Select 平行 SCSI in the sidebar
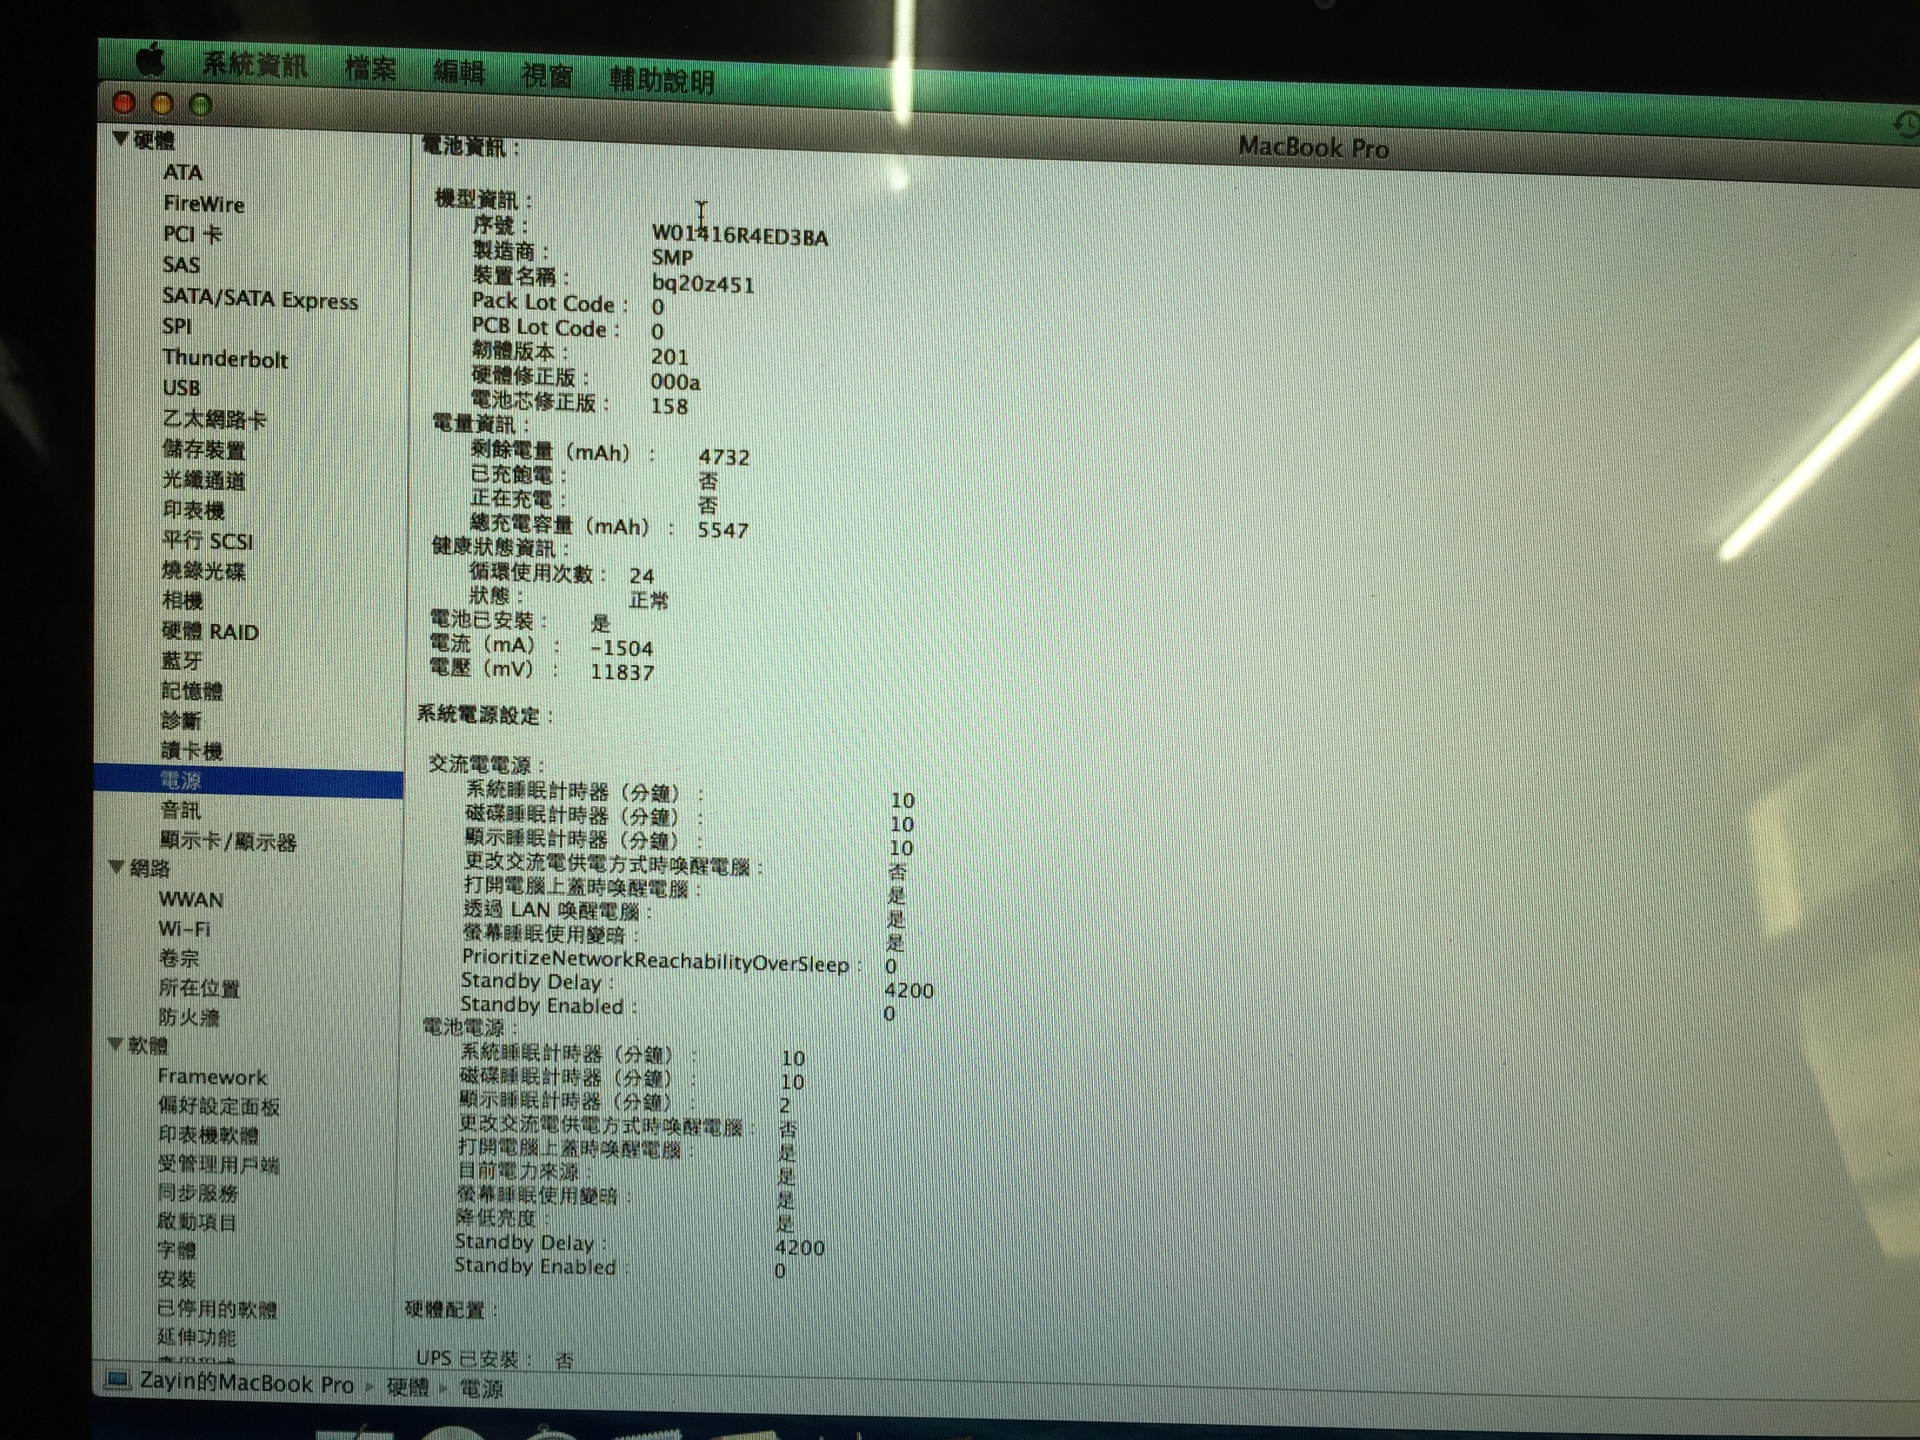The height and width of the screenshot is (1440, 1920). 207,540
